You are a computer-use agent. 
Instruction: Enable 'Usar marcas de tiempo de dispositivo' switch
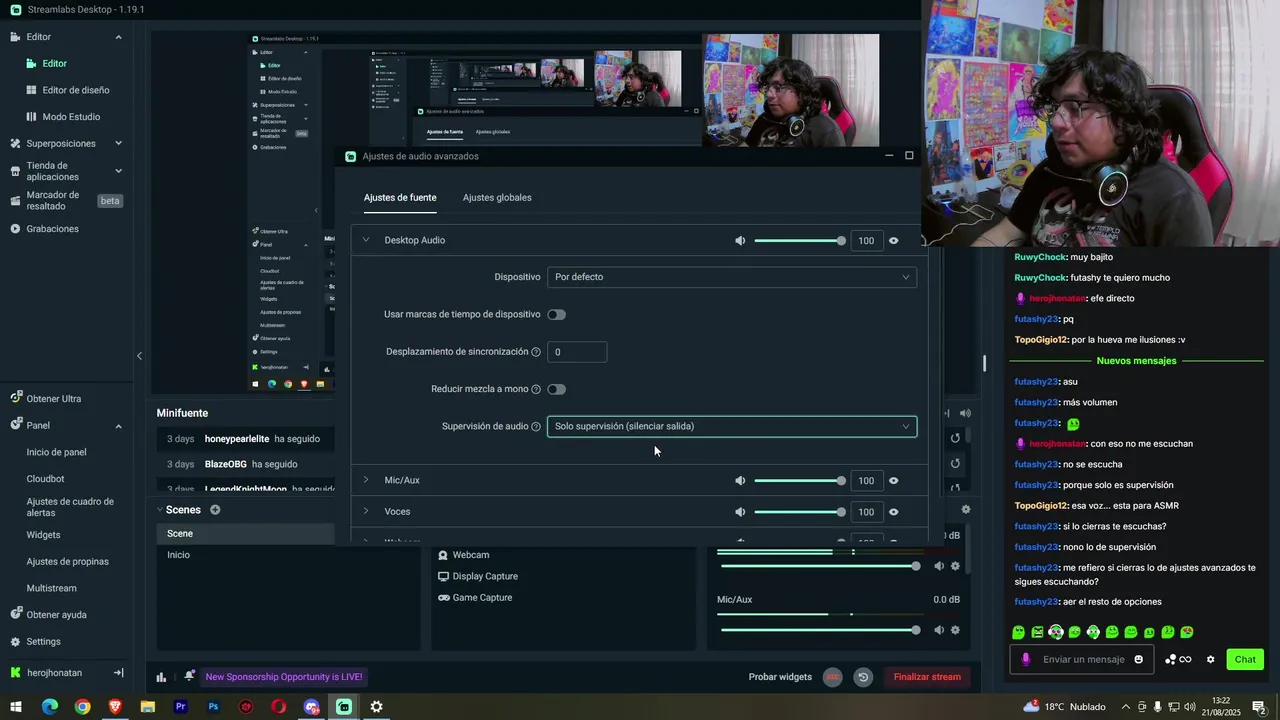coord(556,314)
